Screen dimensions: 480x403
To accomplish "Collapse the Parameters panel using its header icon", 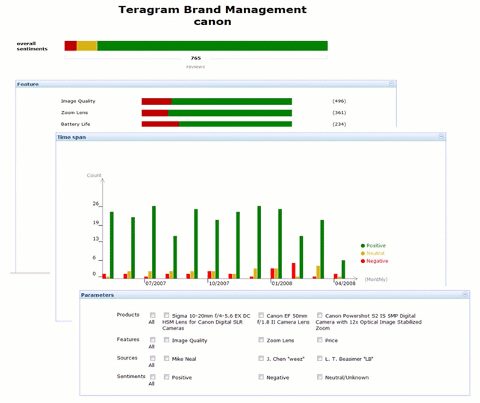I will tap(465, 294).
